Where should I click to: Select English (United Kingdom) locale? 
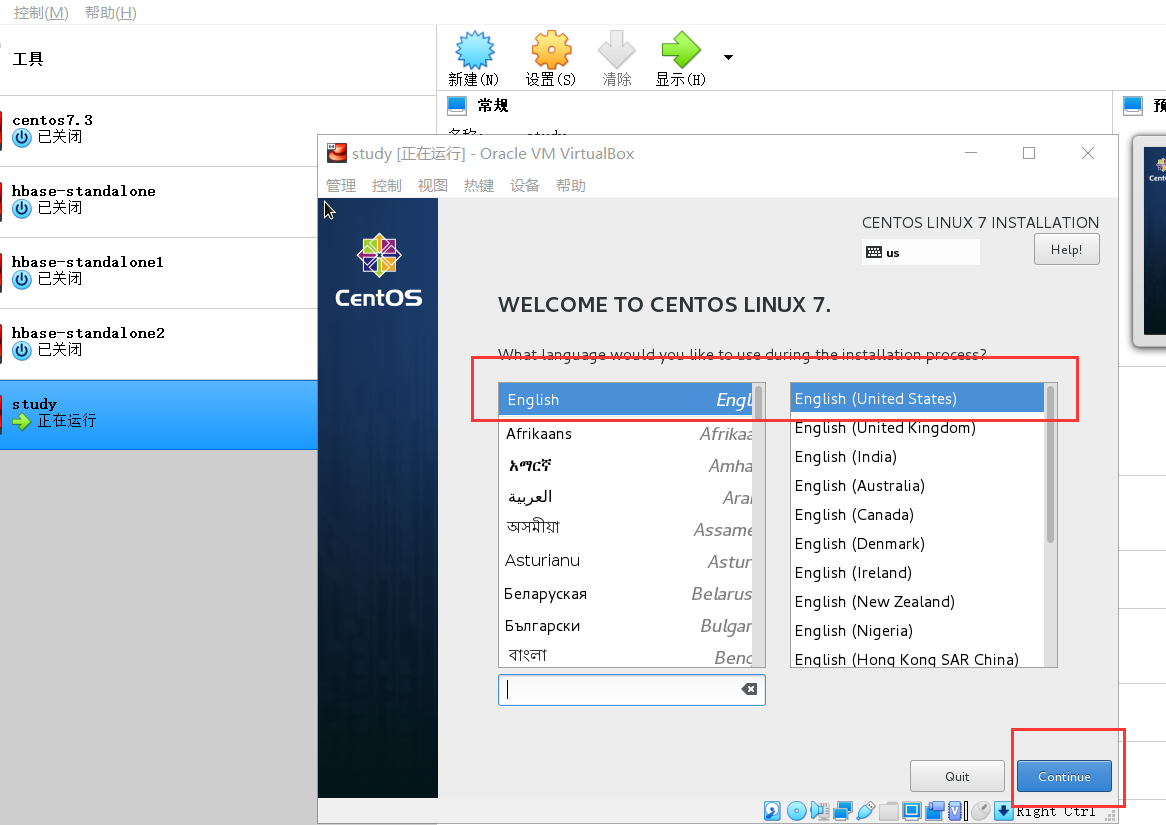[x=918, y=428]
